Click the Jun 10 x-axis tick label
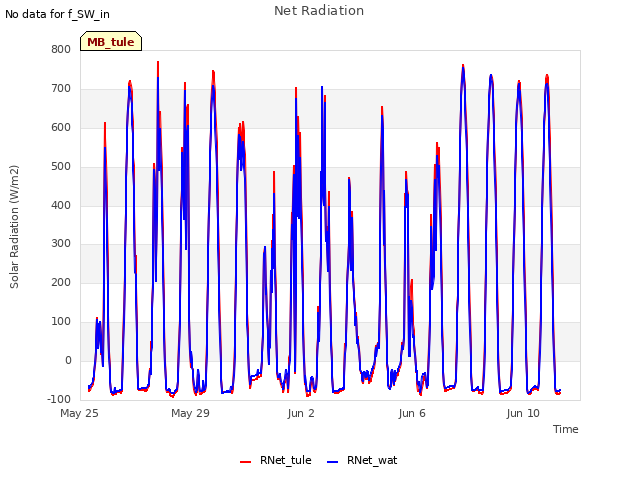Viewport: 640px width, 480px height. point(523,413)
